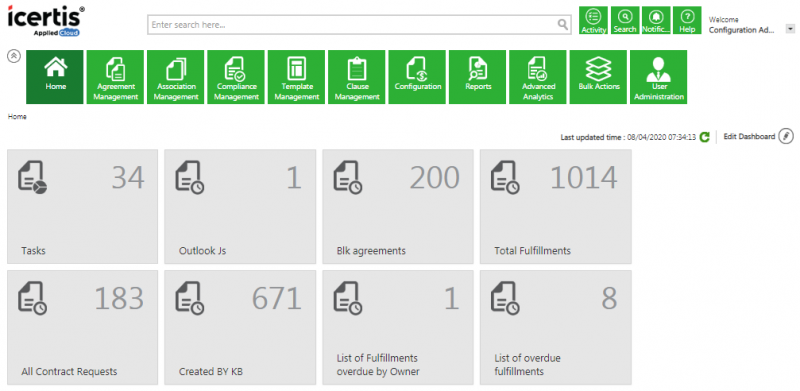
Task: Select Advanced Analytics in navigation
Action: 538,77
